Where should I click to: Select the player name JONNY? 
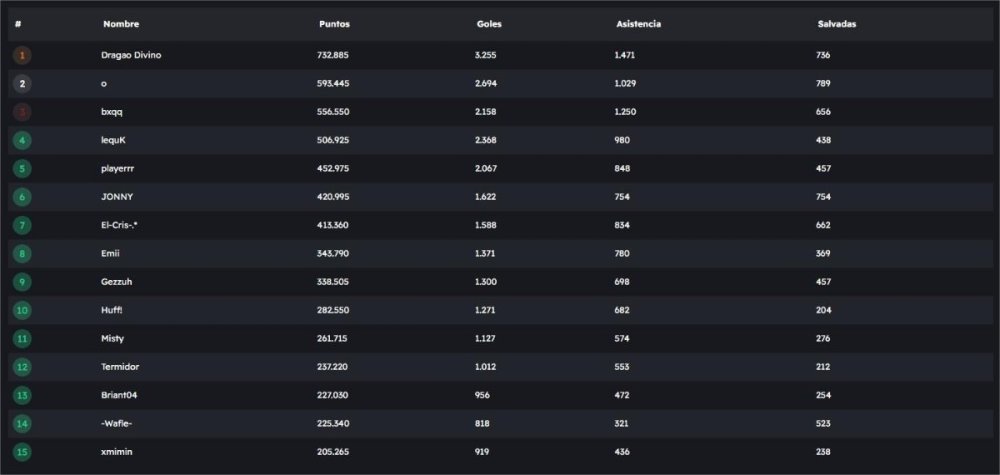tap(117, 197)
